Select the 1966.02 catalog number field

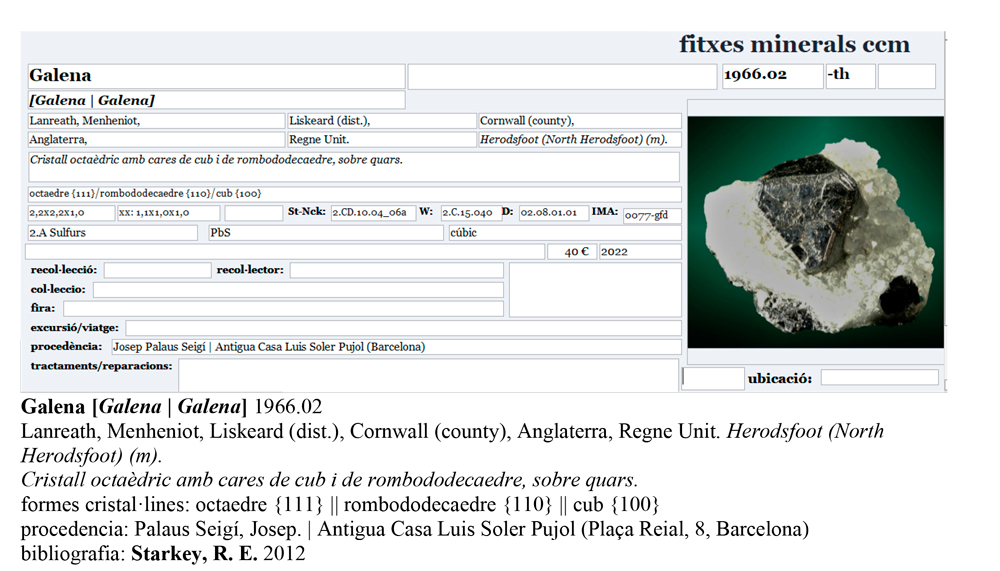coord(772,76)
